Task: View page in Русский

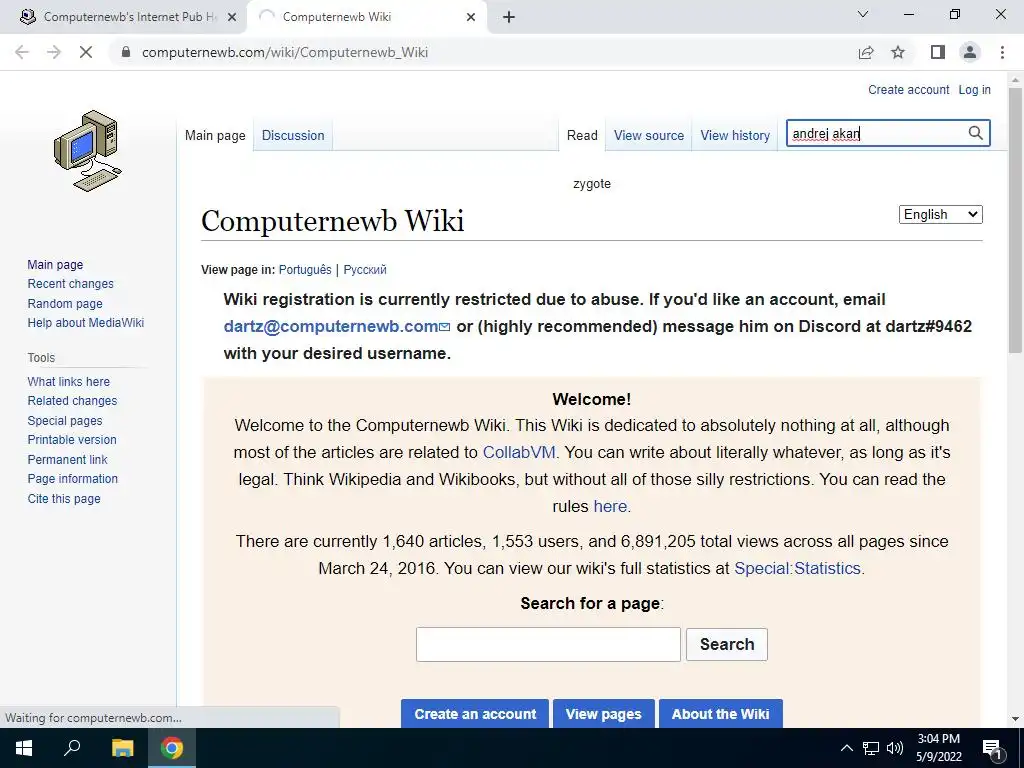Action: click(x=365, y=270)
